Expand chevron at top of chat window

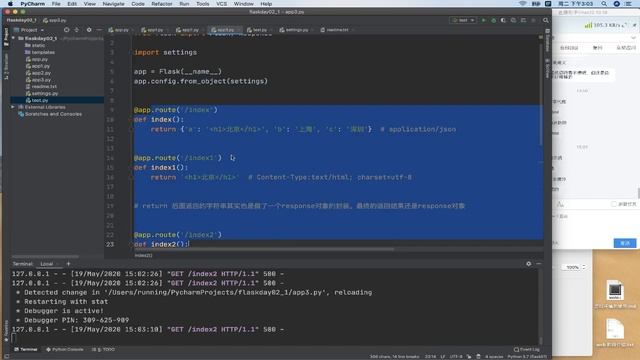[633, 38]
